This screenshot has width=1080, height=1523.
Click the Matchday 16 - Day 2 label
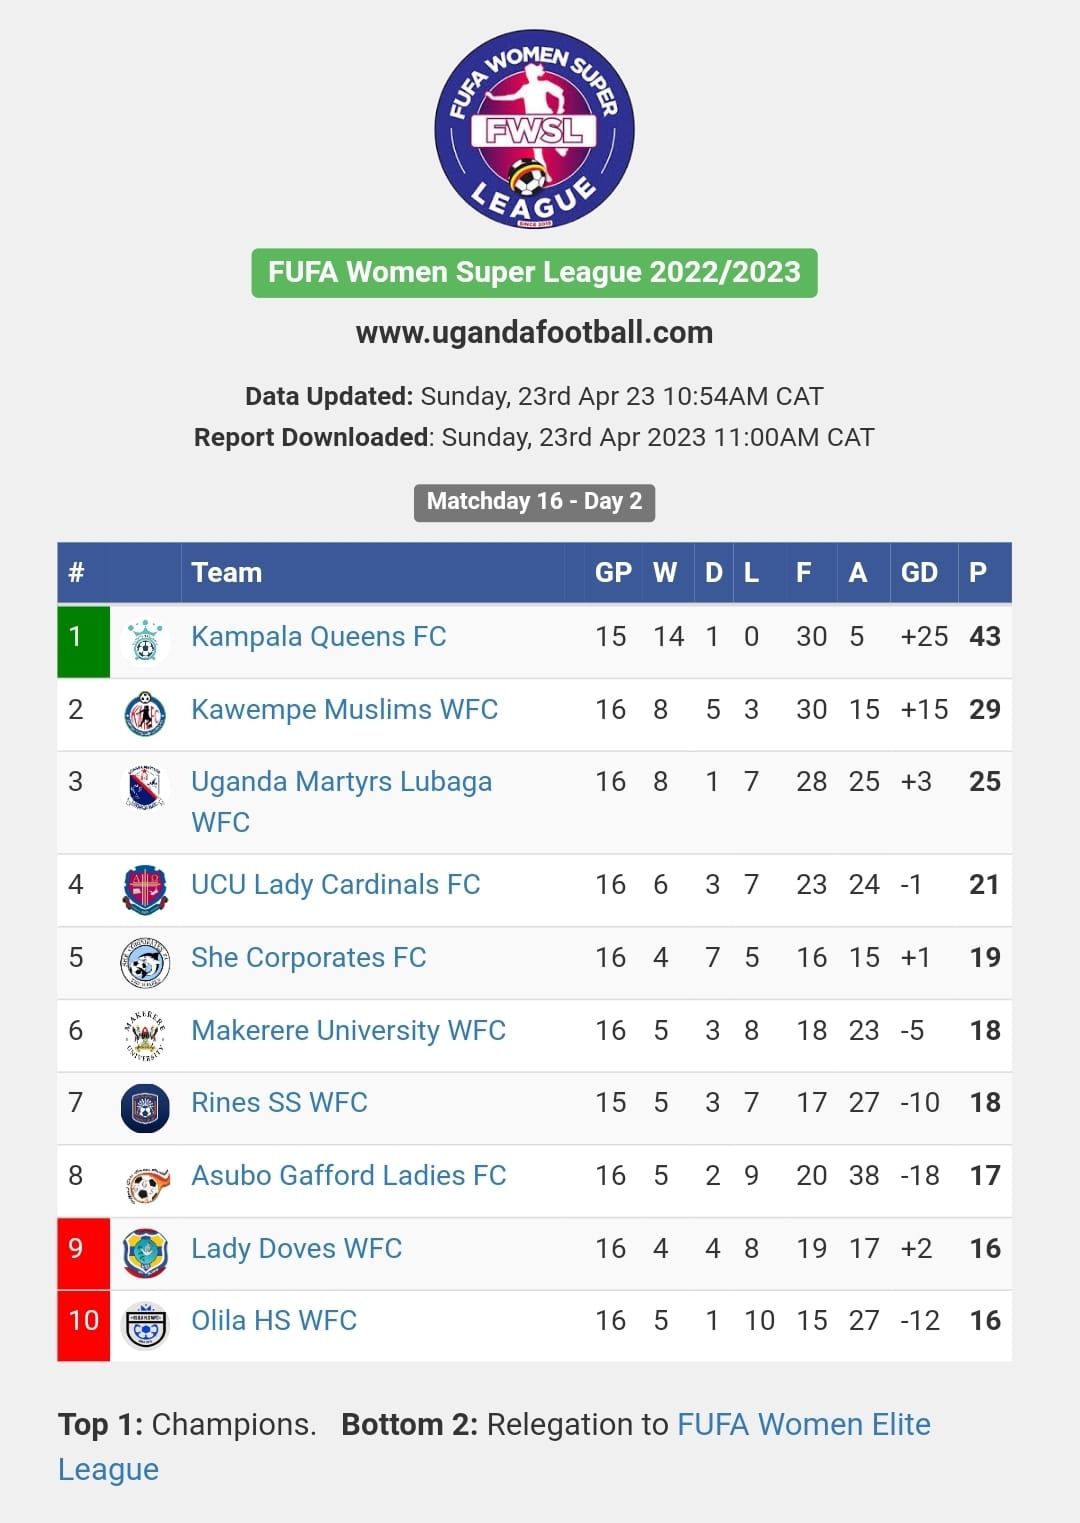click(x=534, y=502)
